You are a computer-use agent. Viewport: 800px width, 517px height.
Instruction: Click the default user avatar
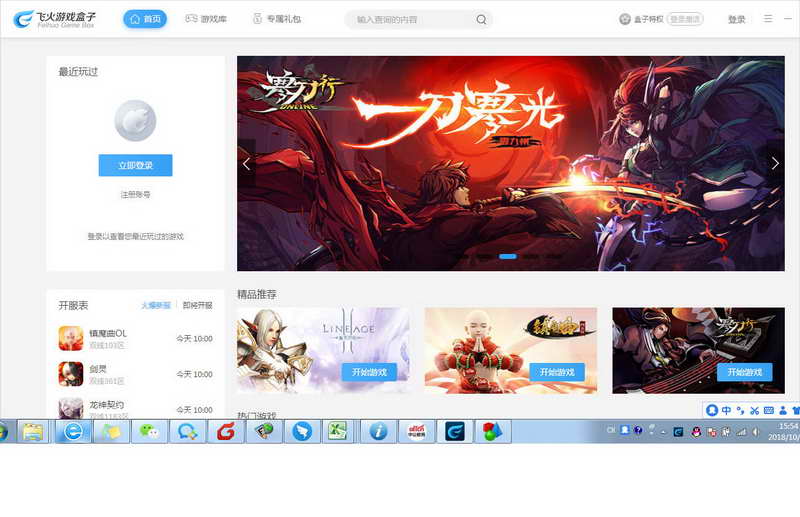click(135, 120)
